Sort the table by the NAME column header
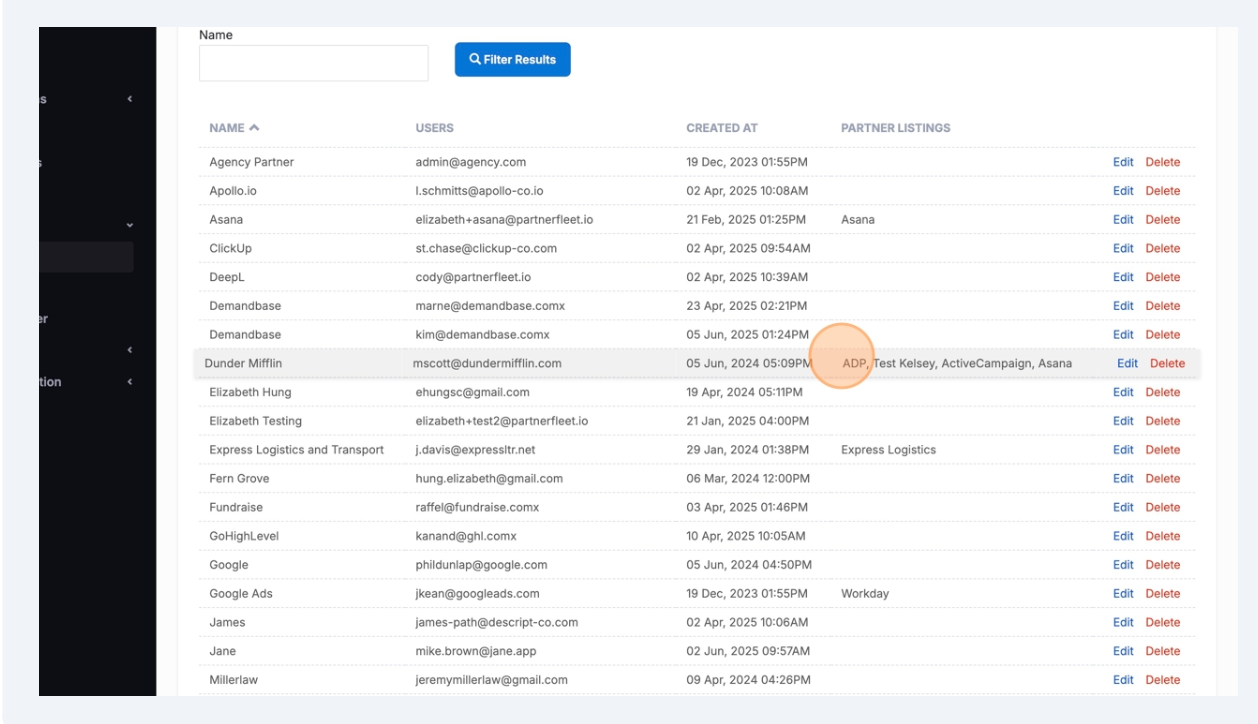This screenshot has width=1258, height=724. point(234,128)
